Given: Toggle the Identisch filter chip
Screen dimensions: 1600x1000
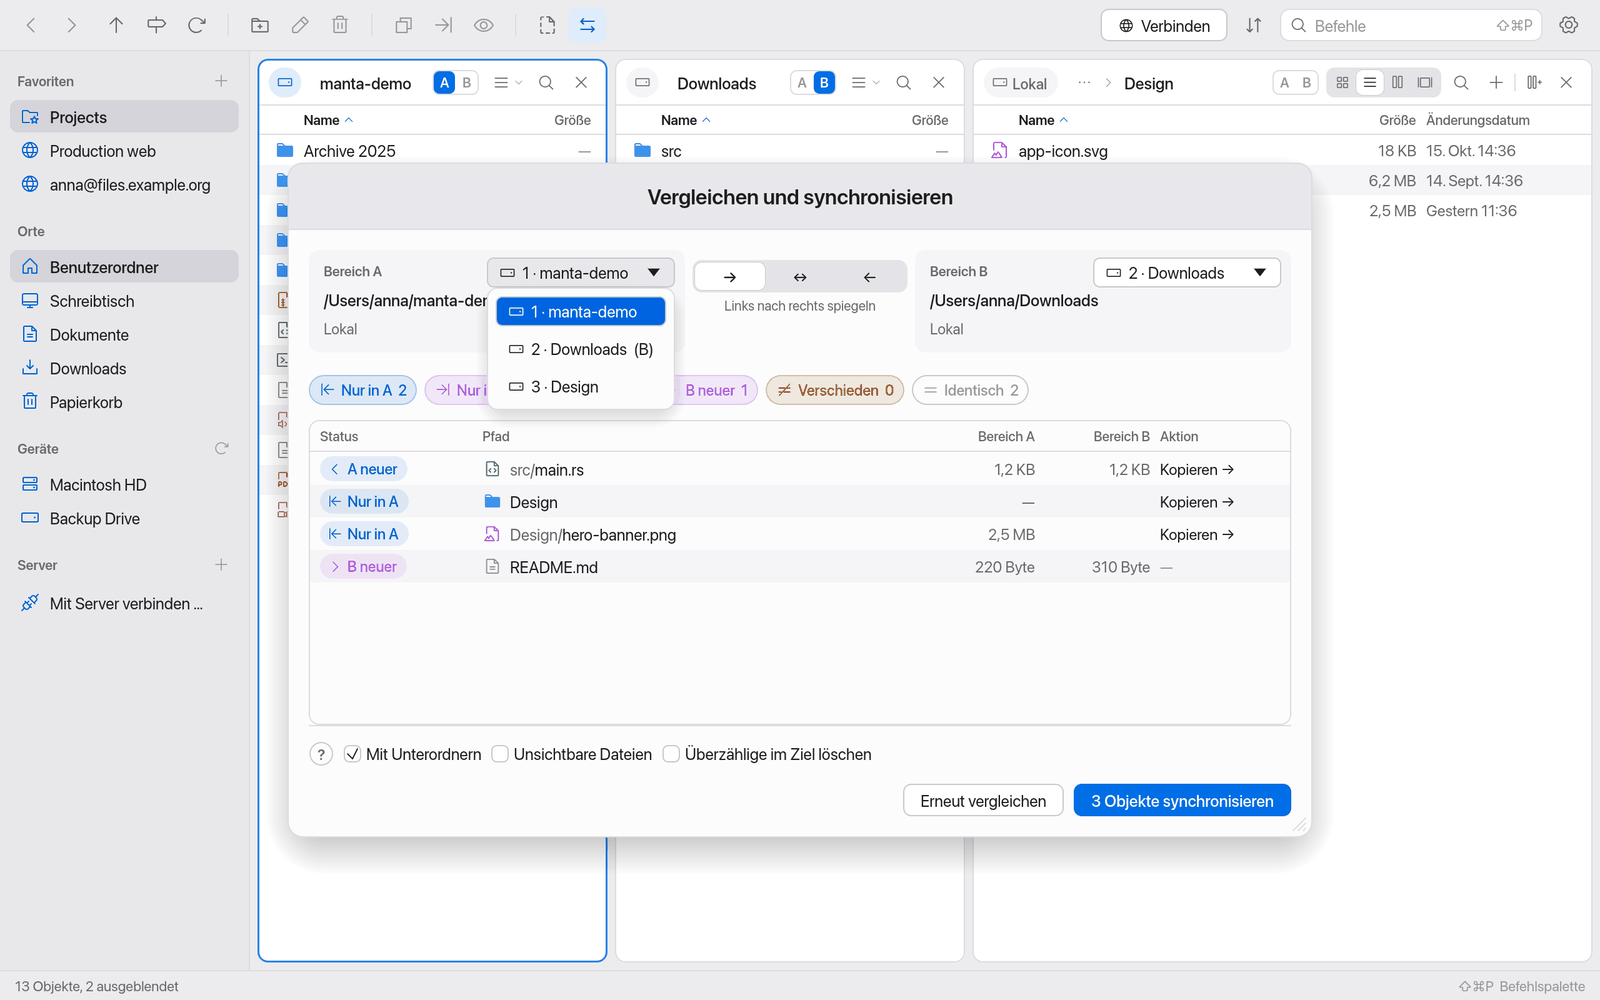Looking at the screenshot, I should click(x=970, y=390).
